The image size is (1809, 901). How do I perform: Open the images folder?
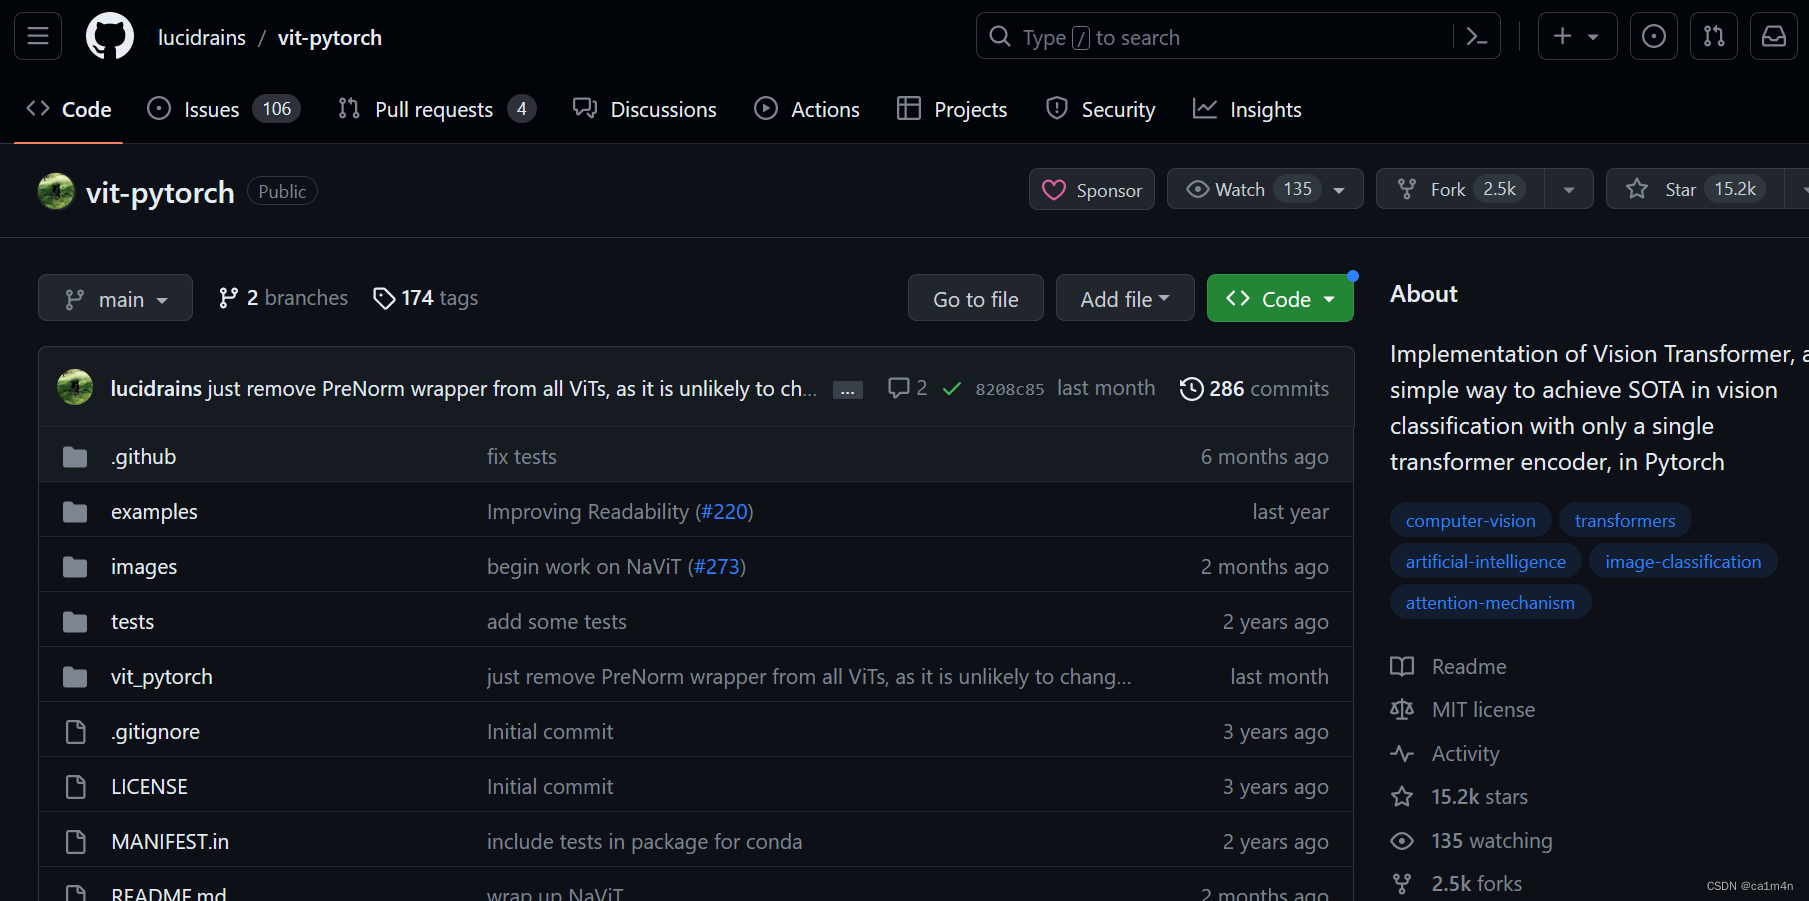pyautogui.click(x=144, y=567)
